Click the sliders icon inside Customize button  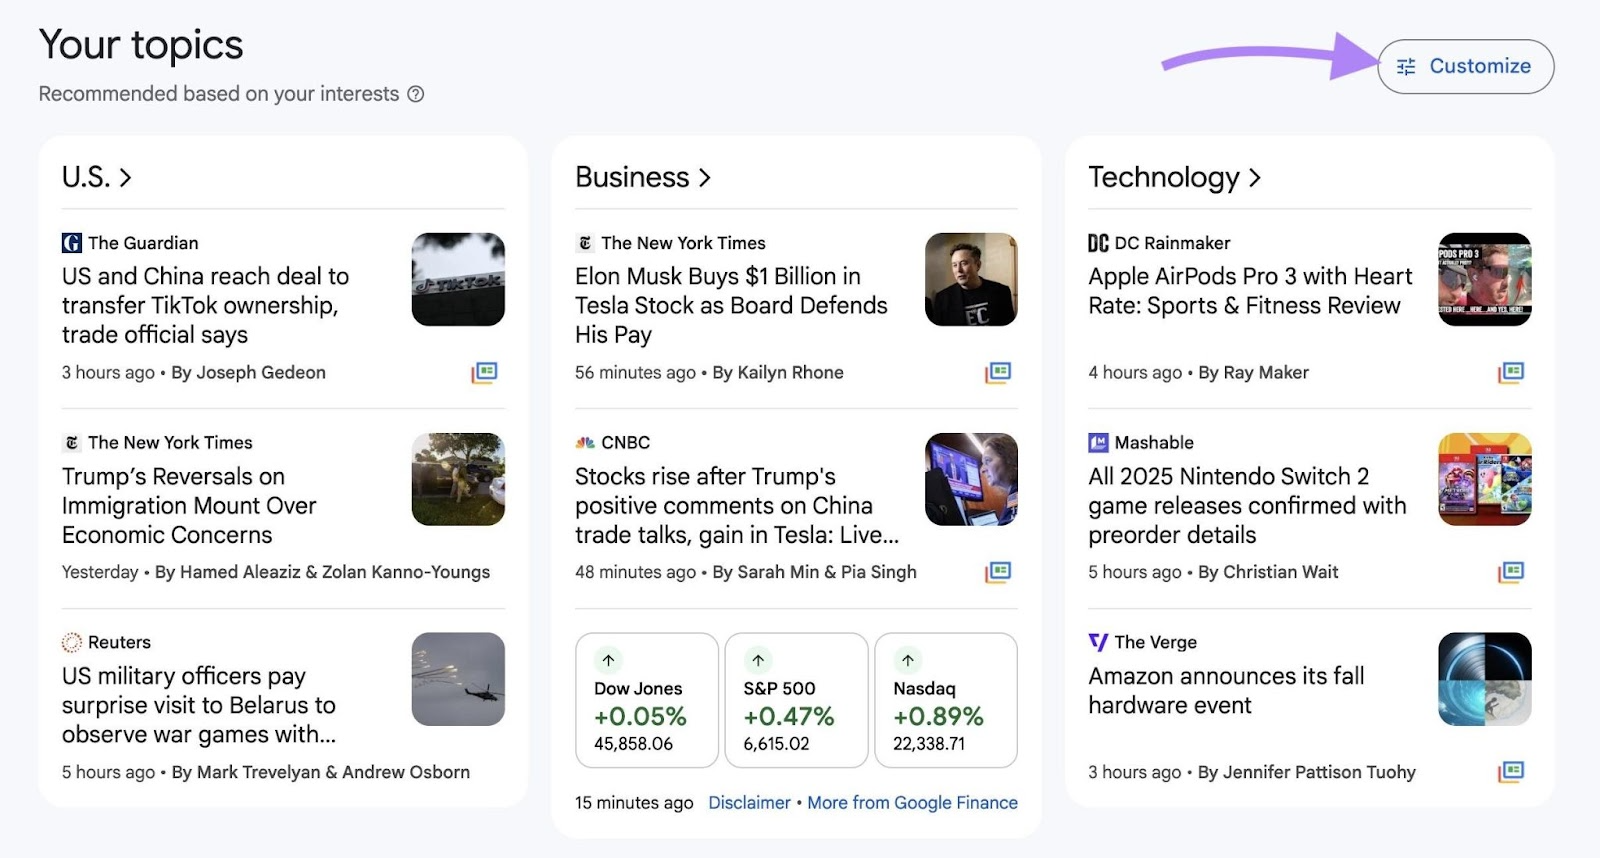[x=1405, y=66]
